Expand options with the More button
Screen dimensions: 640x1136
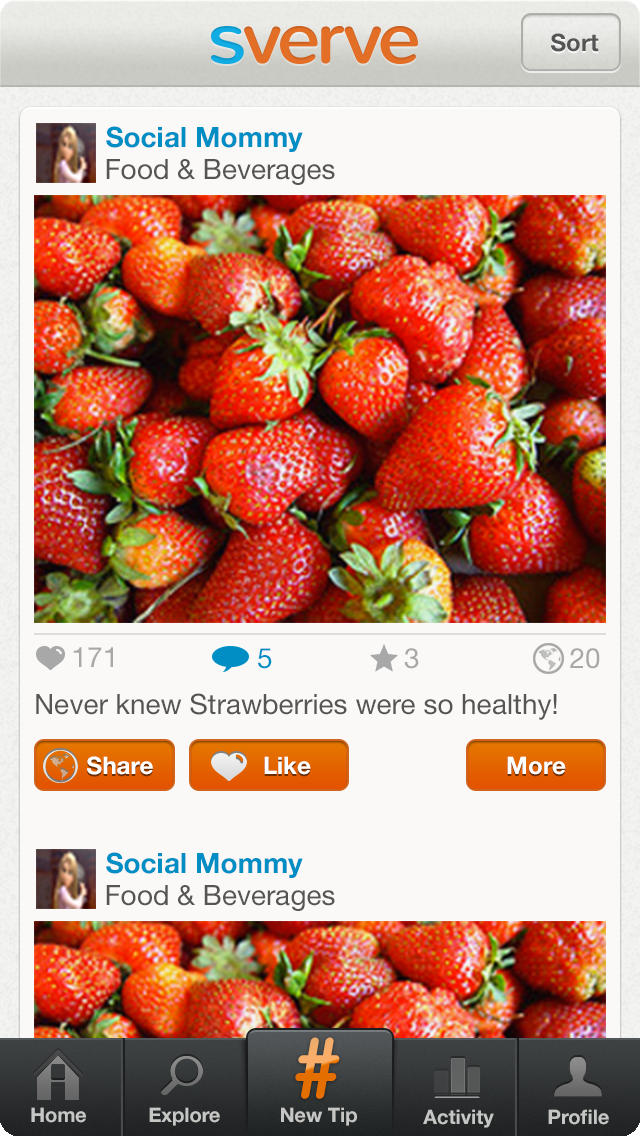(535, 766)
